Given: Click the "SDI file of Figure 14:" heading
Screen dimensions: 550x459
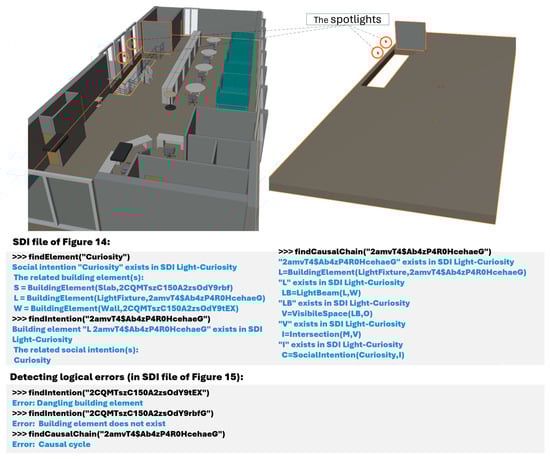Looking at the screenshot, I should coord(61,242).
